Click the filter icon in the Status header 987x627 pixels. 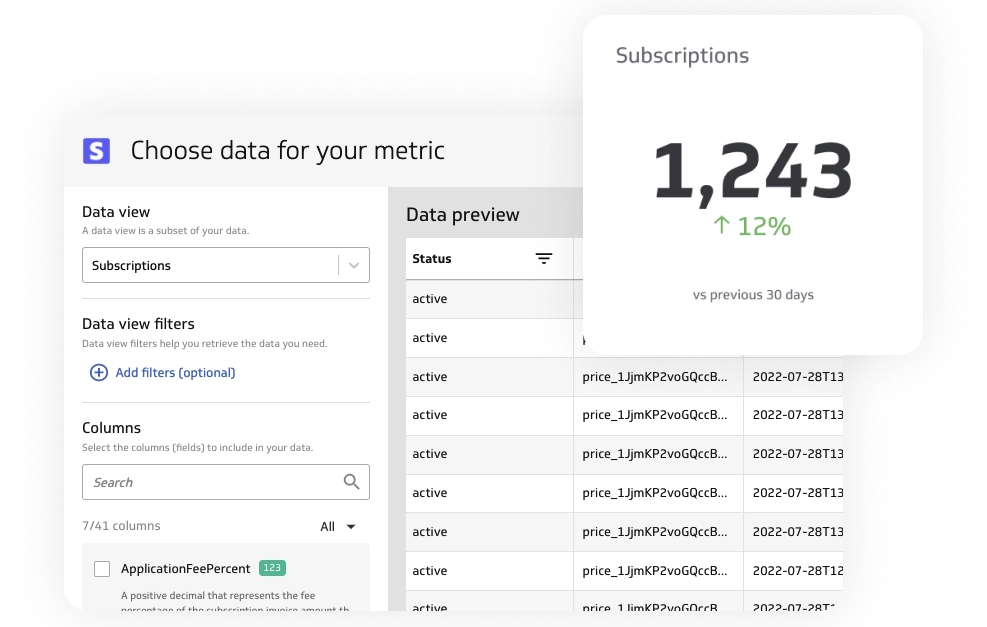544,258
